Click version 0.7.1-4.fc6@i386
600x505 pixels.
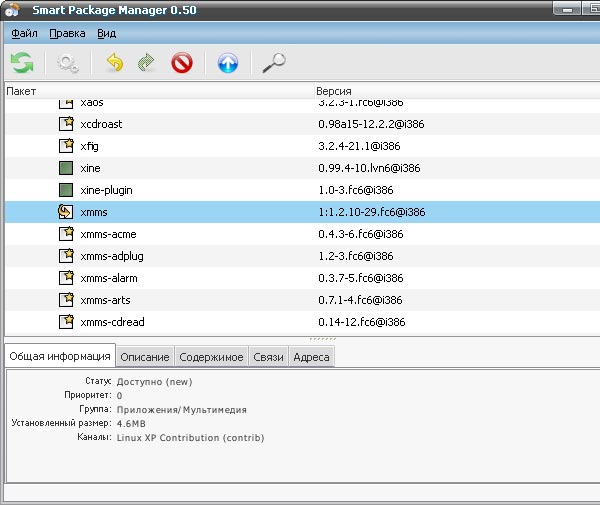click(x=360, y=300)
